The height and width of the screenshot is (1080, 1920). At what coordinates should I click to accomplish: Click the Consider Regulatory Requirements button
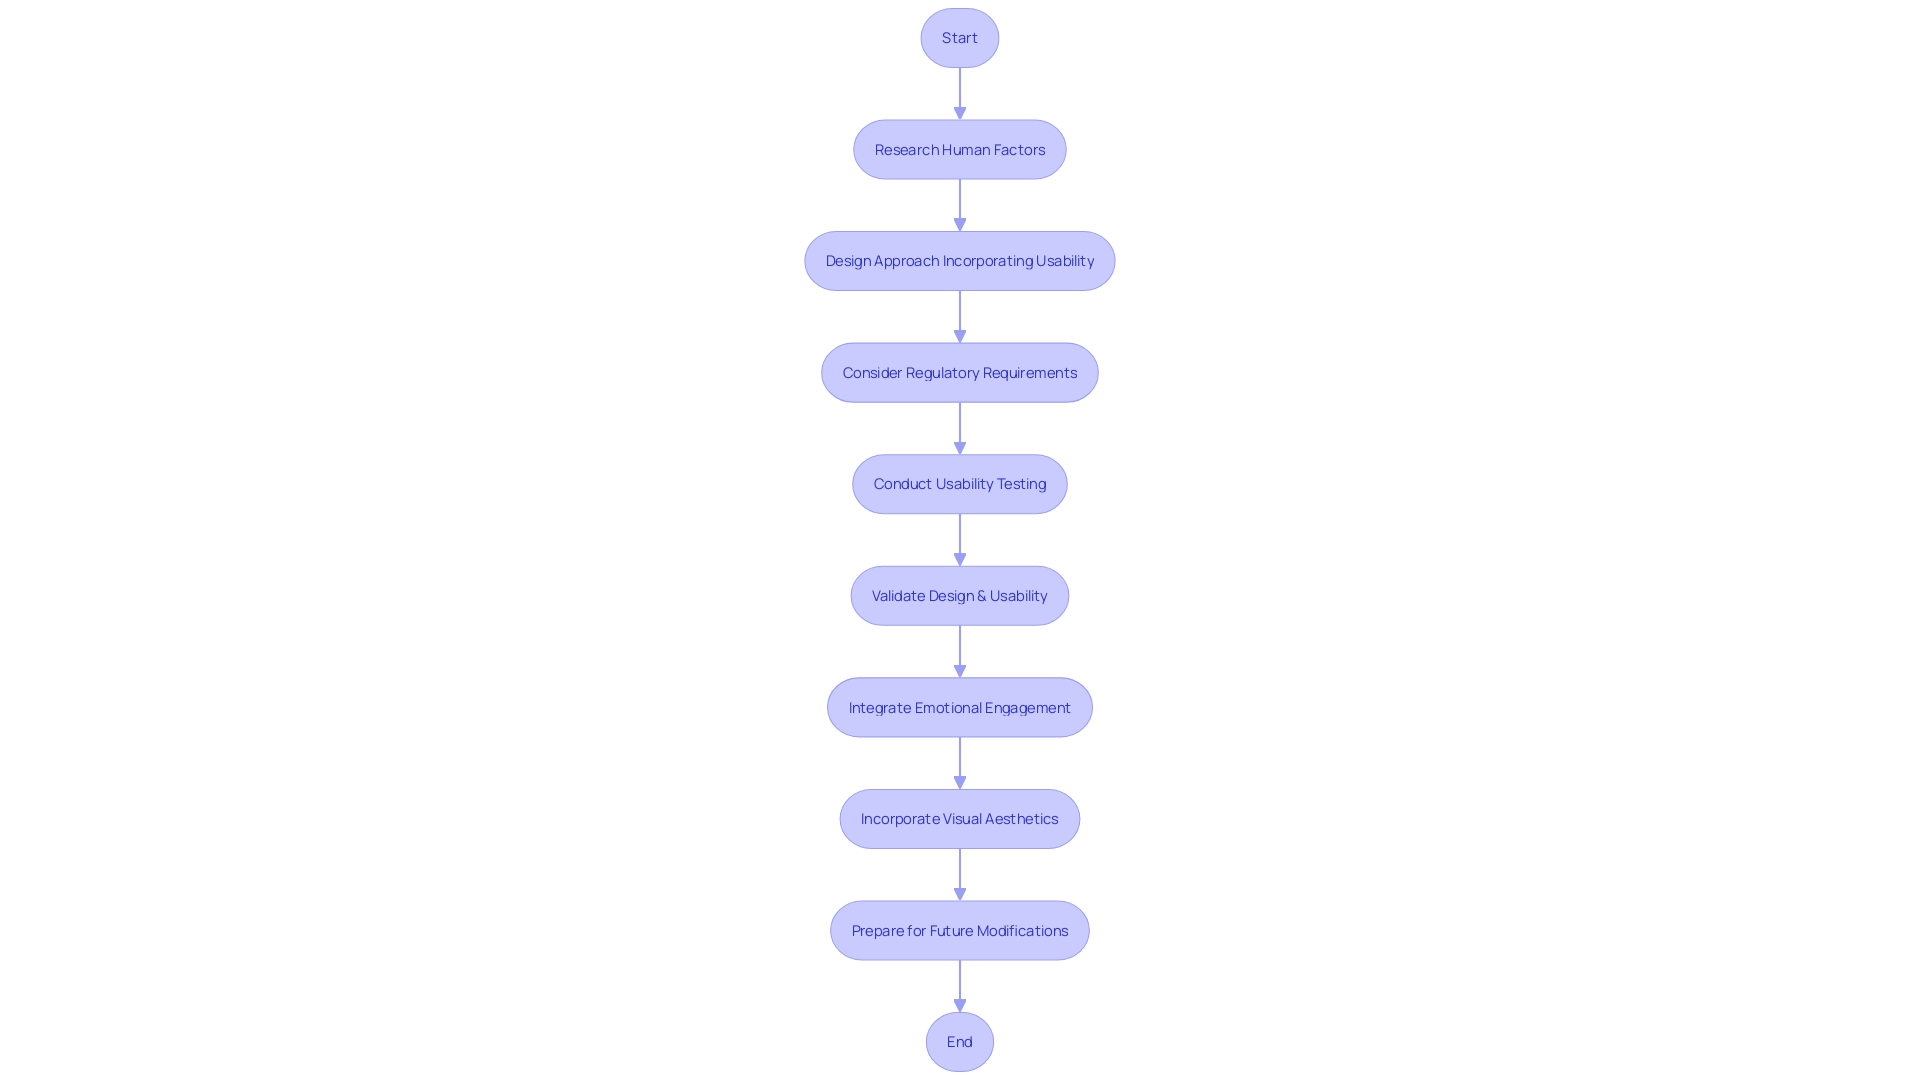click(x=960, y=372)
